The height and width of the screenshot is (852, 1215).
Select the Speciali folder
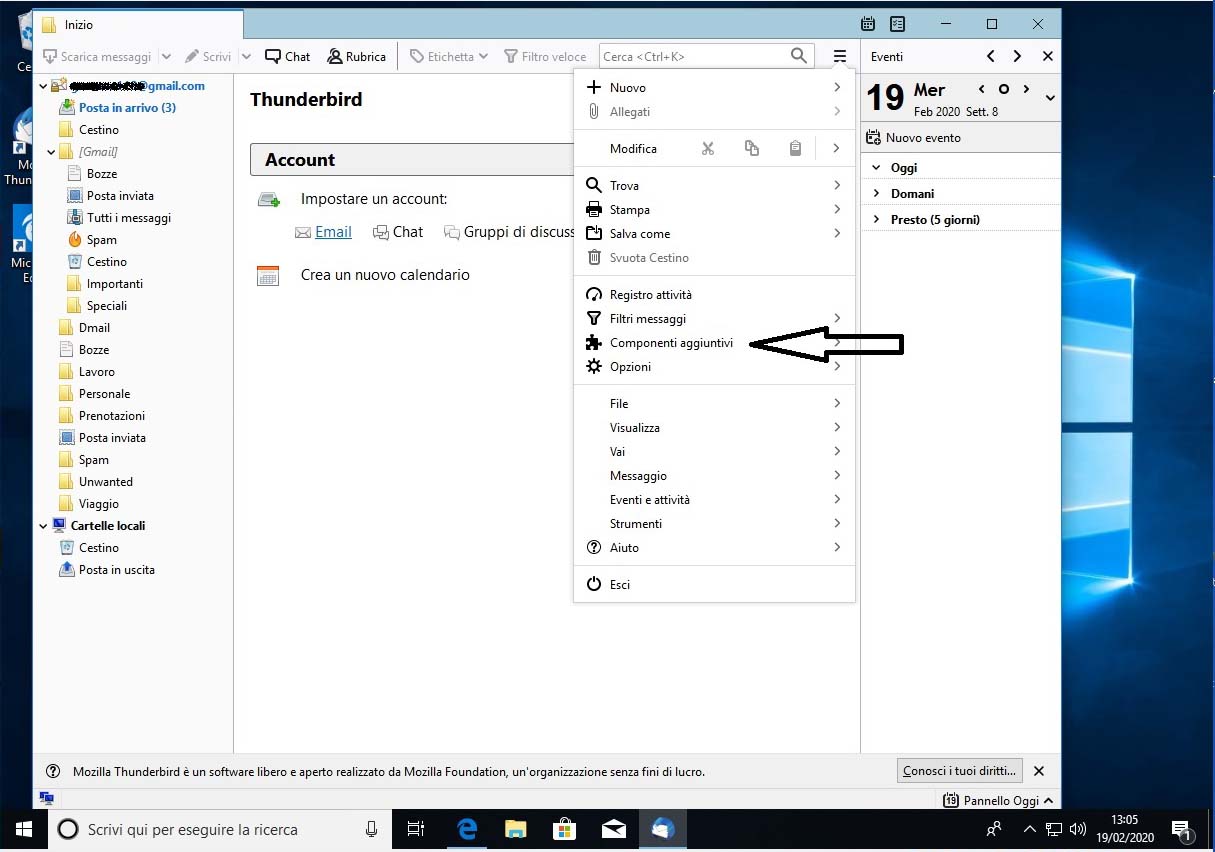pyautogui.click(x=107, y=306)
